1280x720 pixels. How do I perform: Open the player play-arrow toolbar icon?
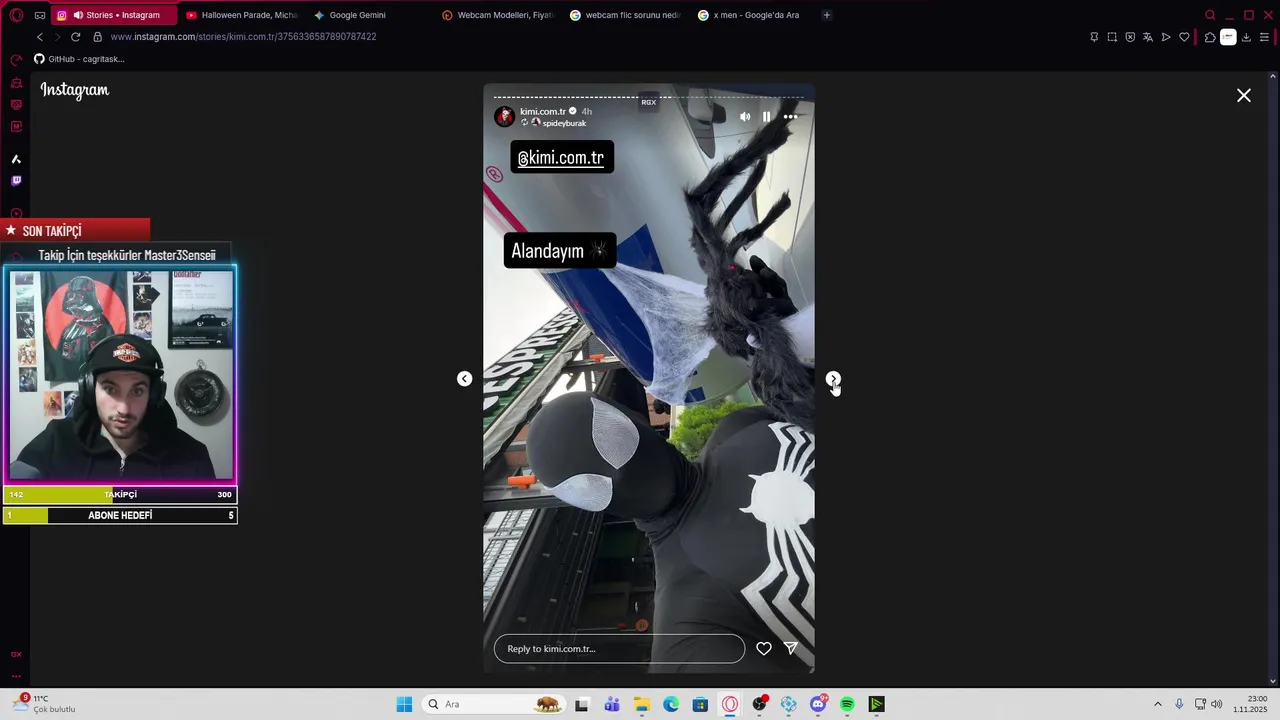point(1166,37)
